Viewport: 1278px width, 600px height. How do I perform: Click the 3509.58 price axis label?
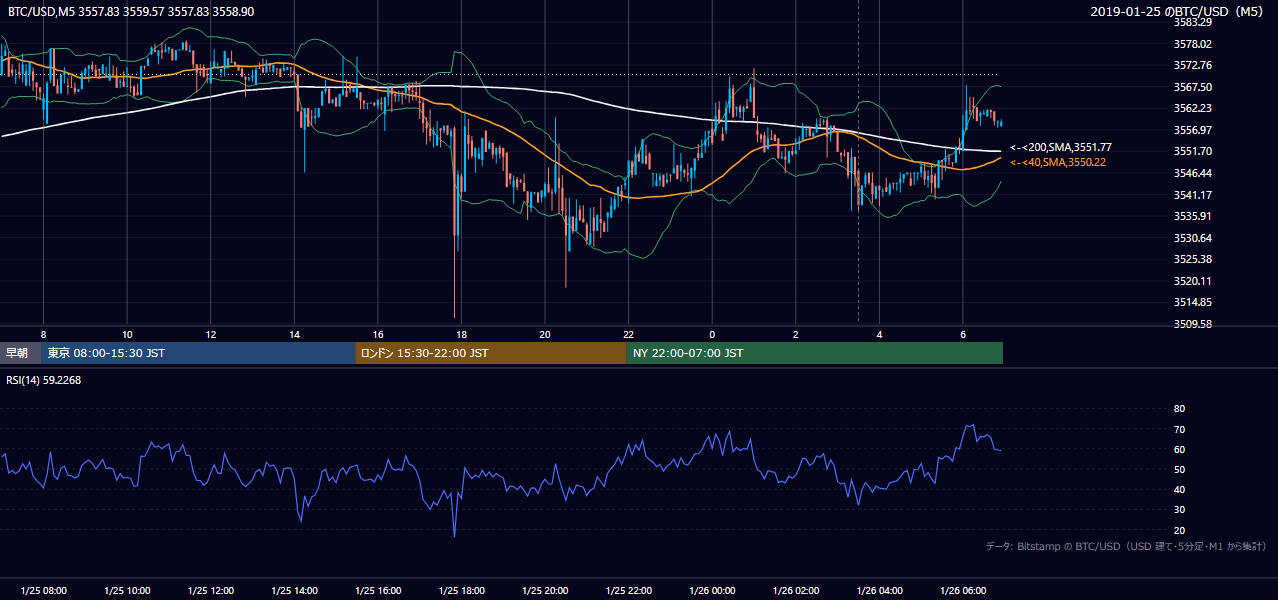[x=1194, y=324]
